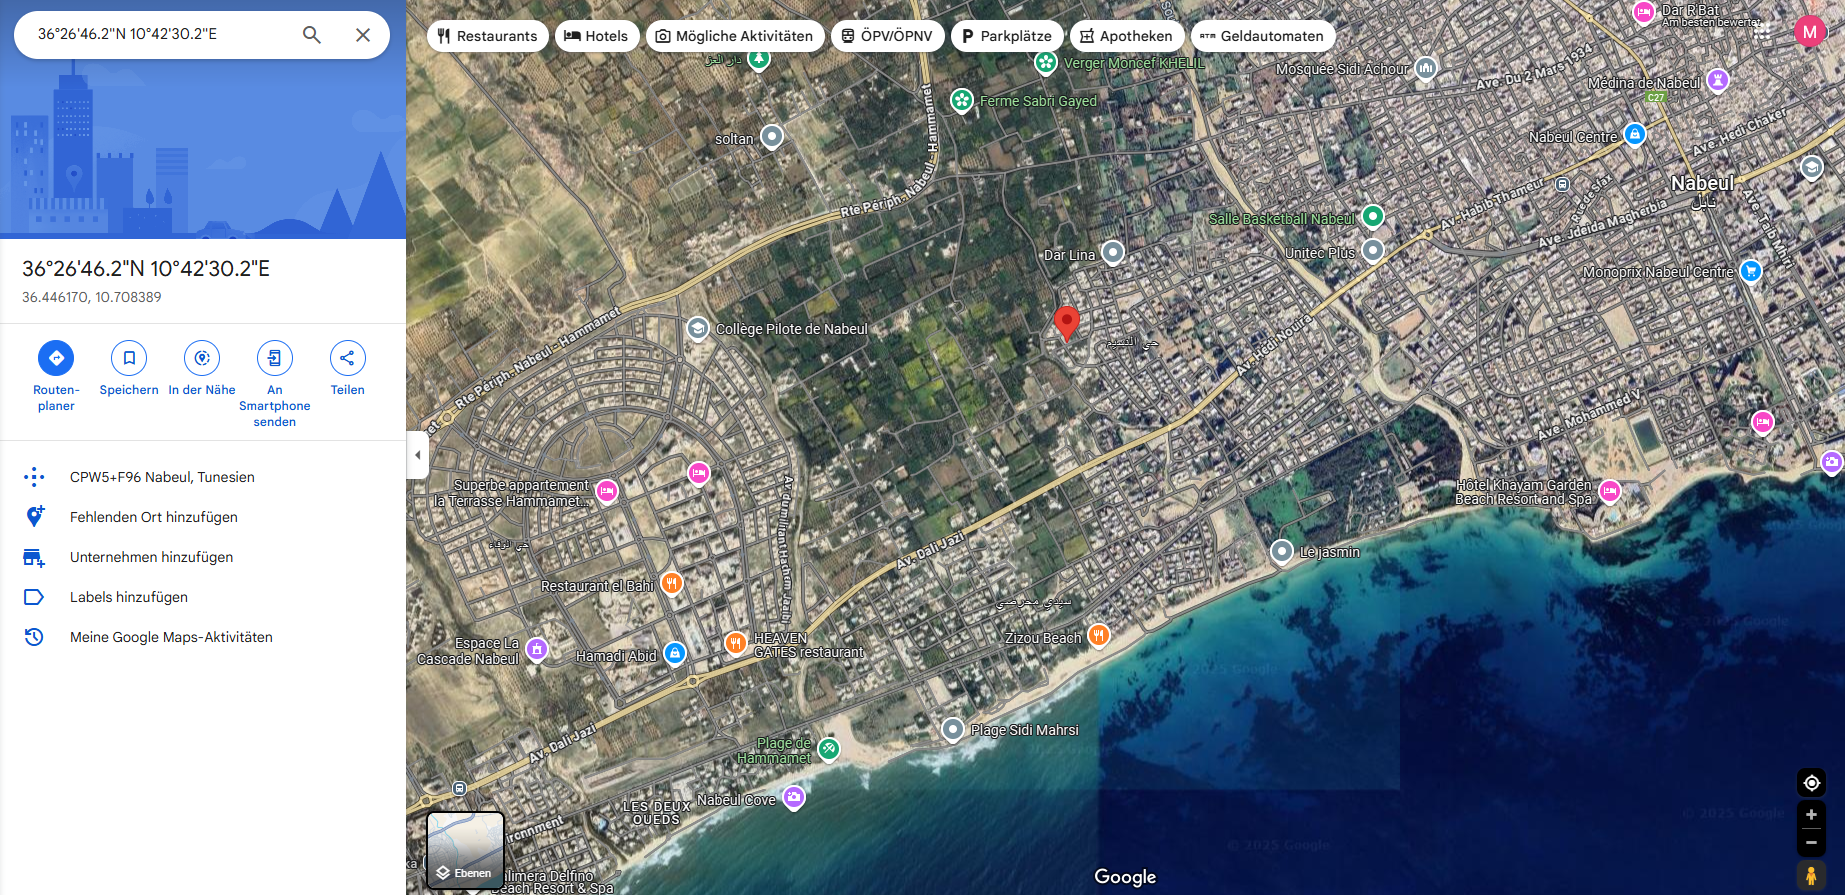The height and width of the screenshot is (895, 1845).
Task: Click the Zizou Beach restaurant marker
Action: point(1099,635)
